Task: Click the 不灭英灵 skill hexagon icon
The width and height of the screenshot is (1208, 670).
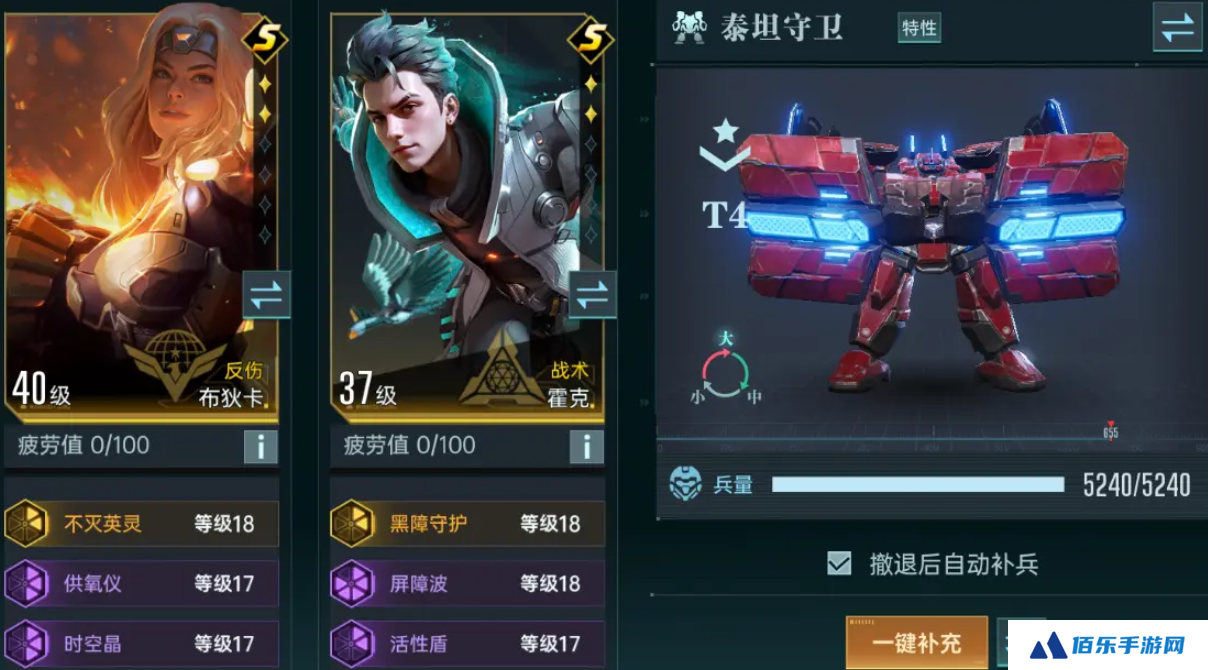Action: tap(25, 523)
